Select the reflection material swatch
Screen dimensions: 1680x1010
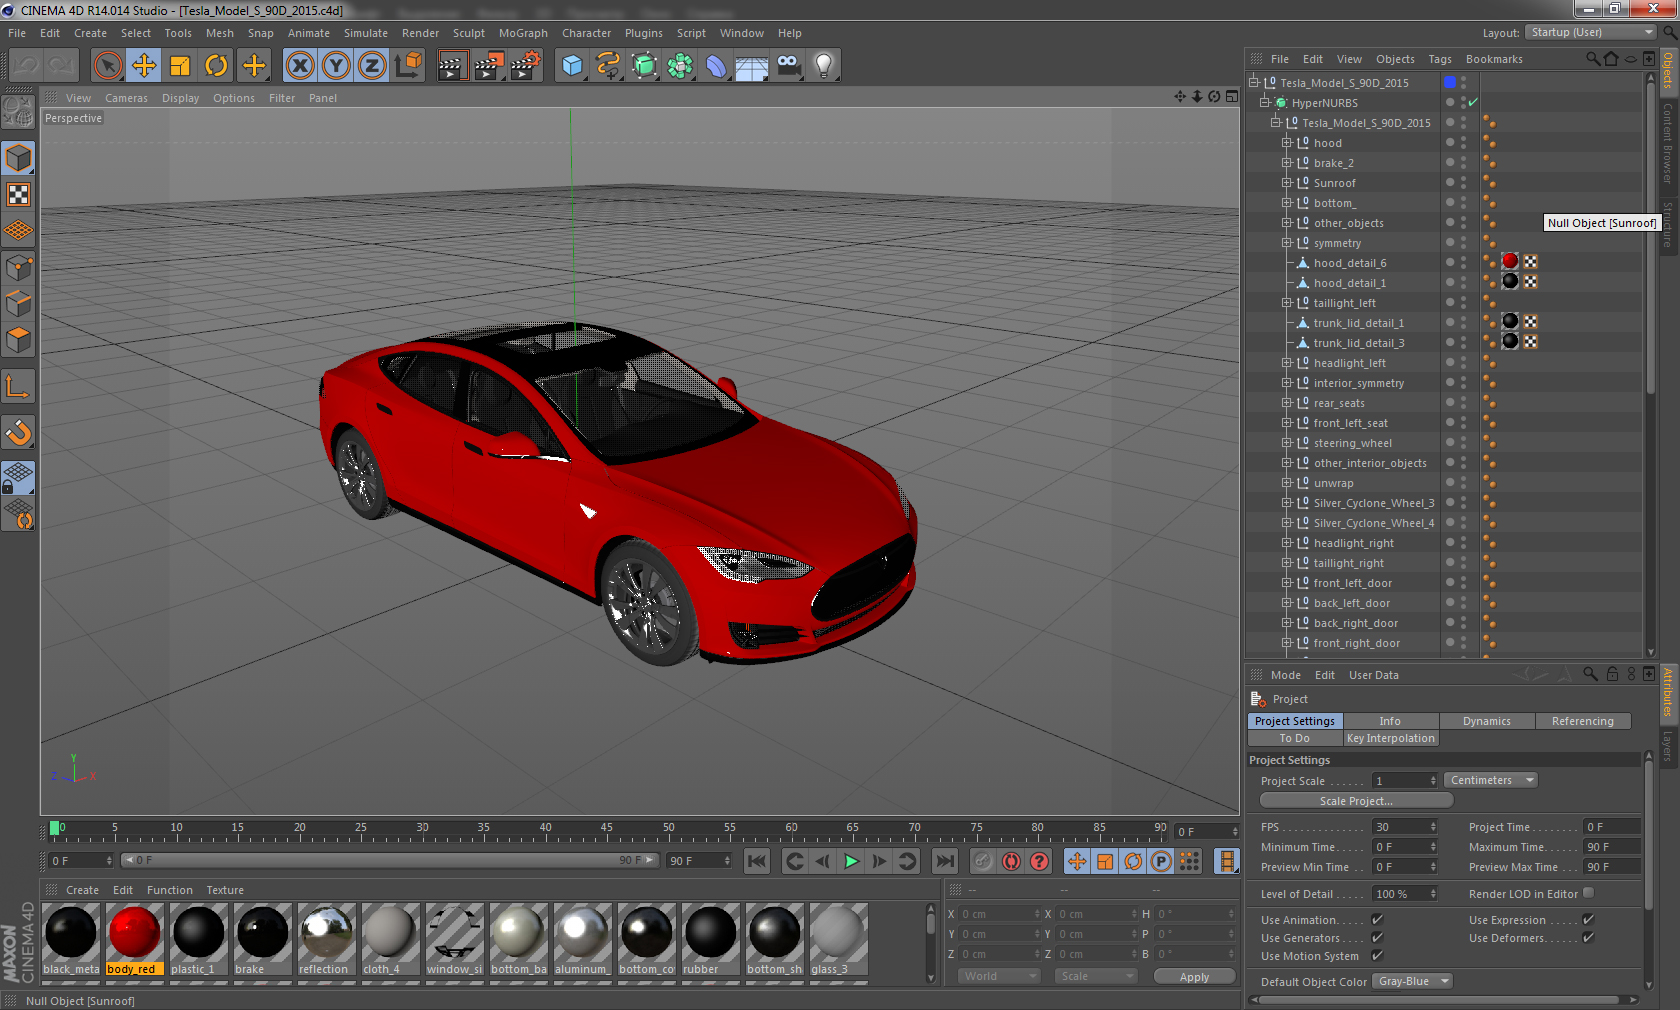coord(326,939)
